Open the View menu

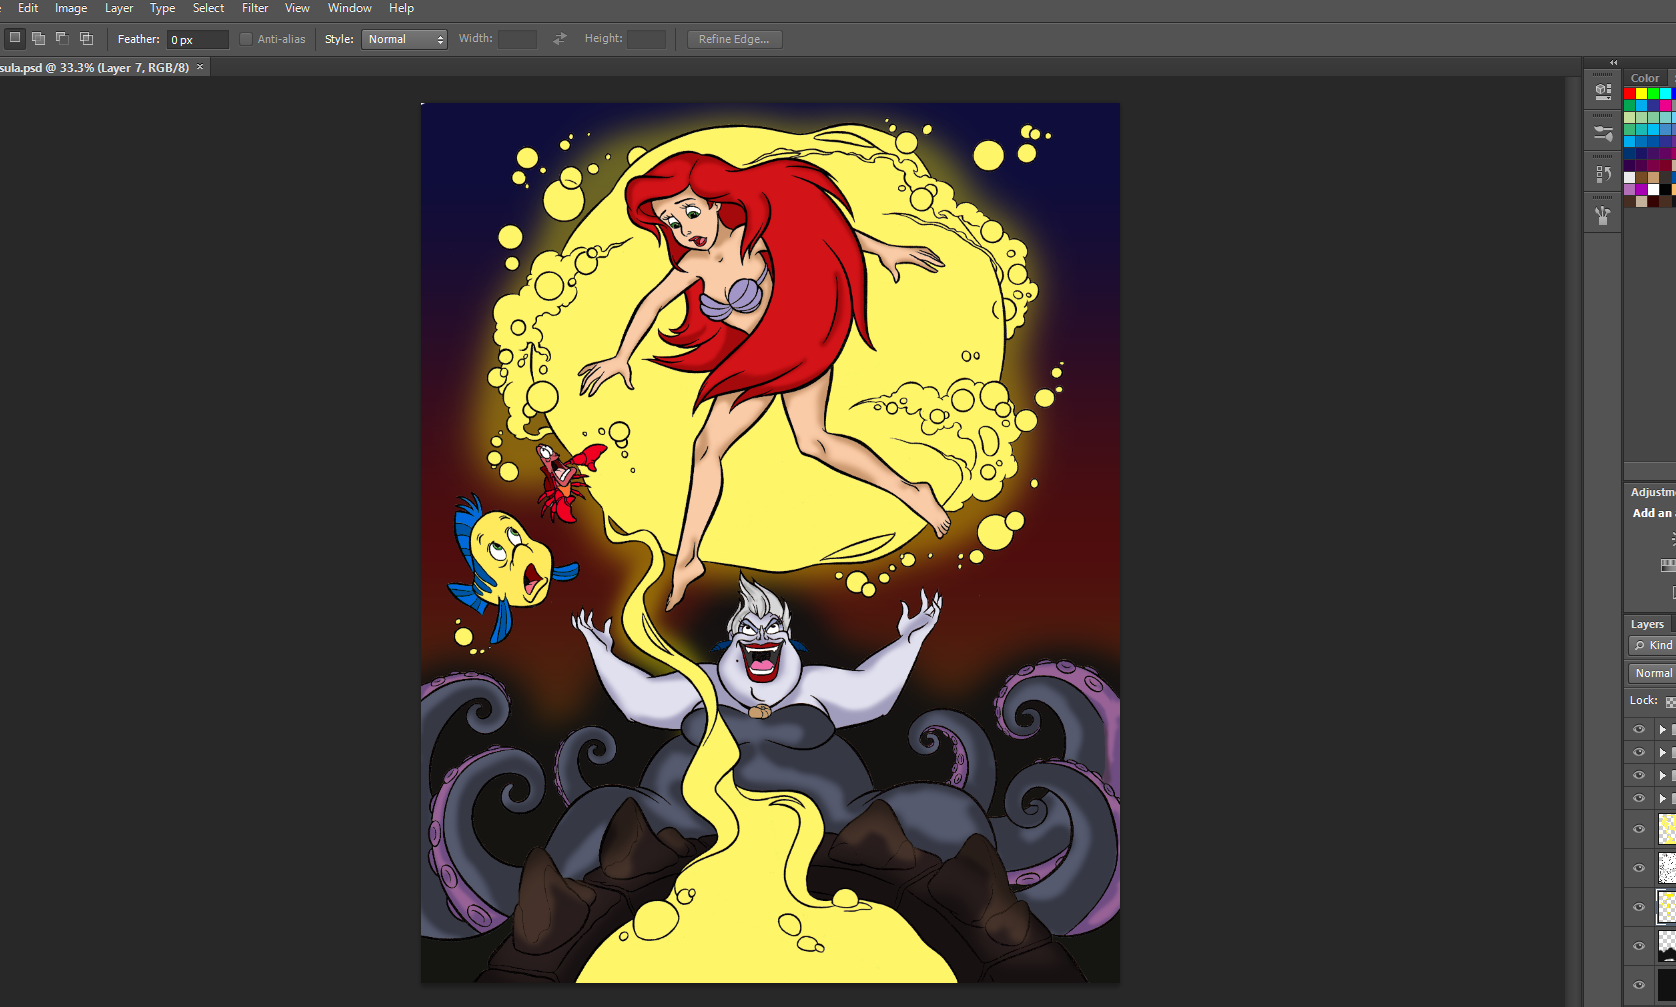(x=297, y=8)
